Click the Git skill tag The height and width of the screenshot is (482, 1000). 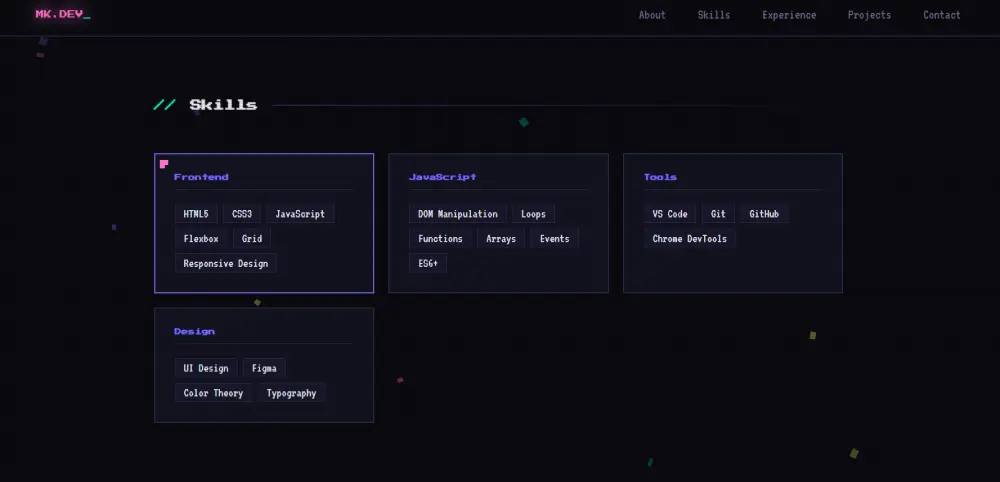tap(718, 214)
